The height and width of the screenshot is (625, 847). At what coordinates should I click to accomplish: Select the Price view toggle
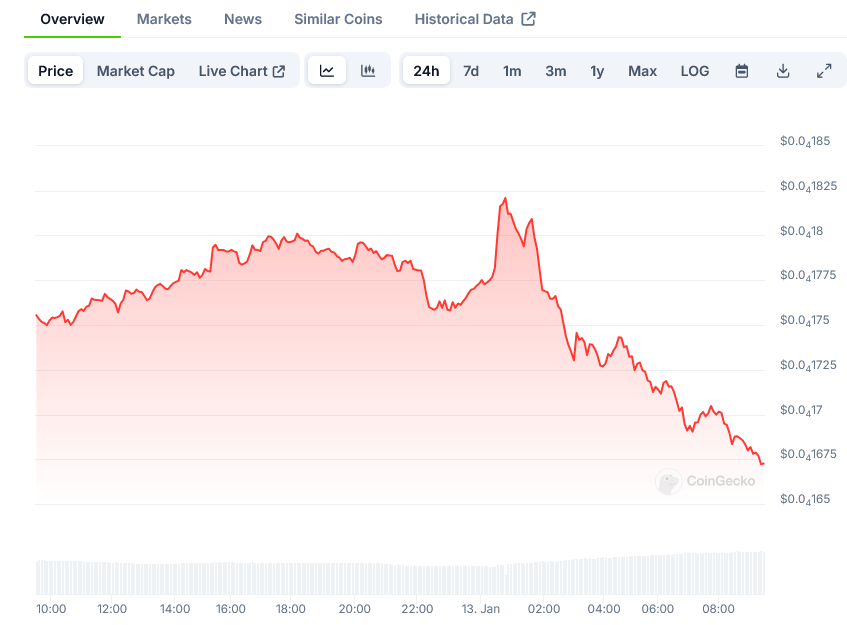click(x=56, y=71)
